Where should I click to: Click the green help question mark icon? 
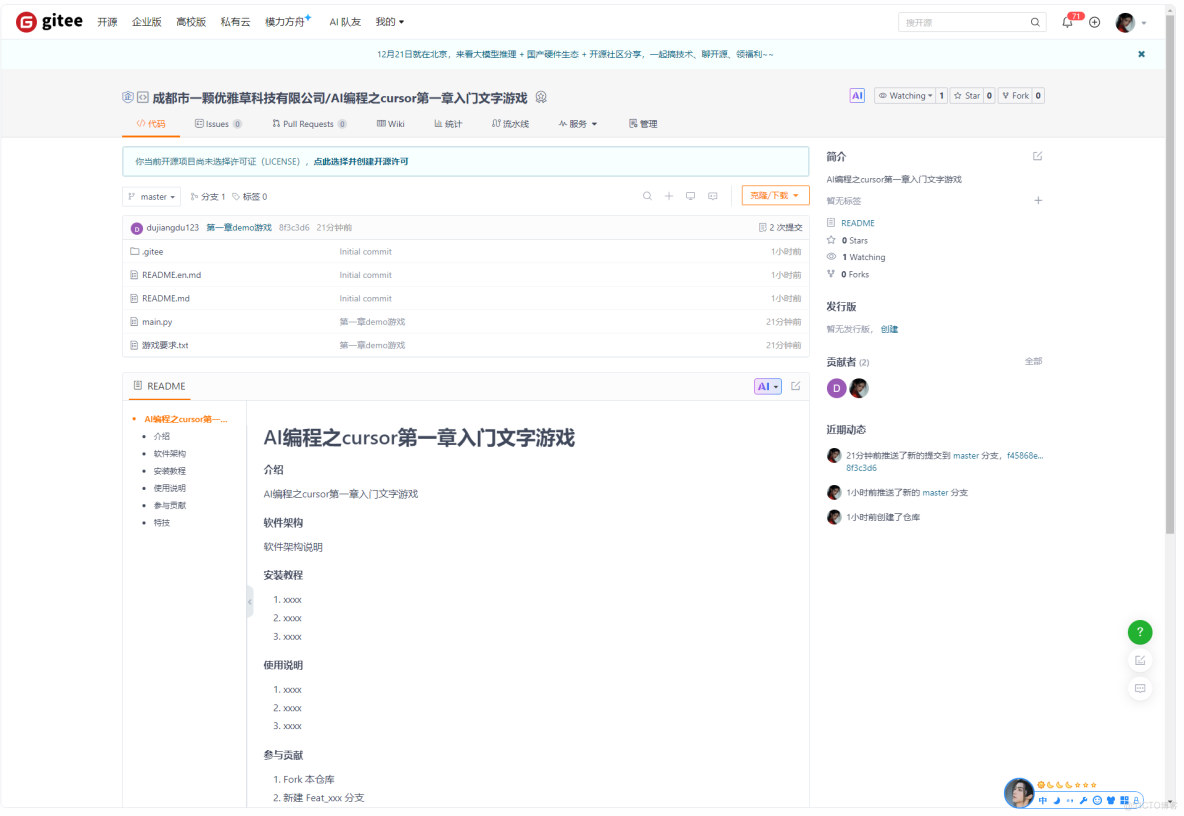1140,632
